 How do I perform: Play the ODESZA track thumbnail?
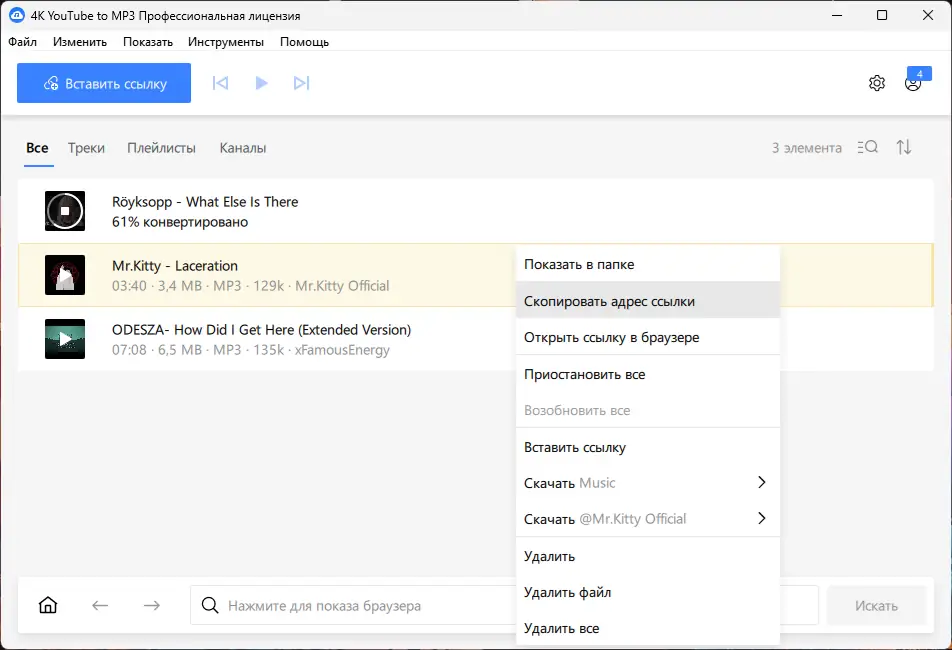tap(65, 339)
